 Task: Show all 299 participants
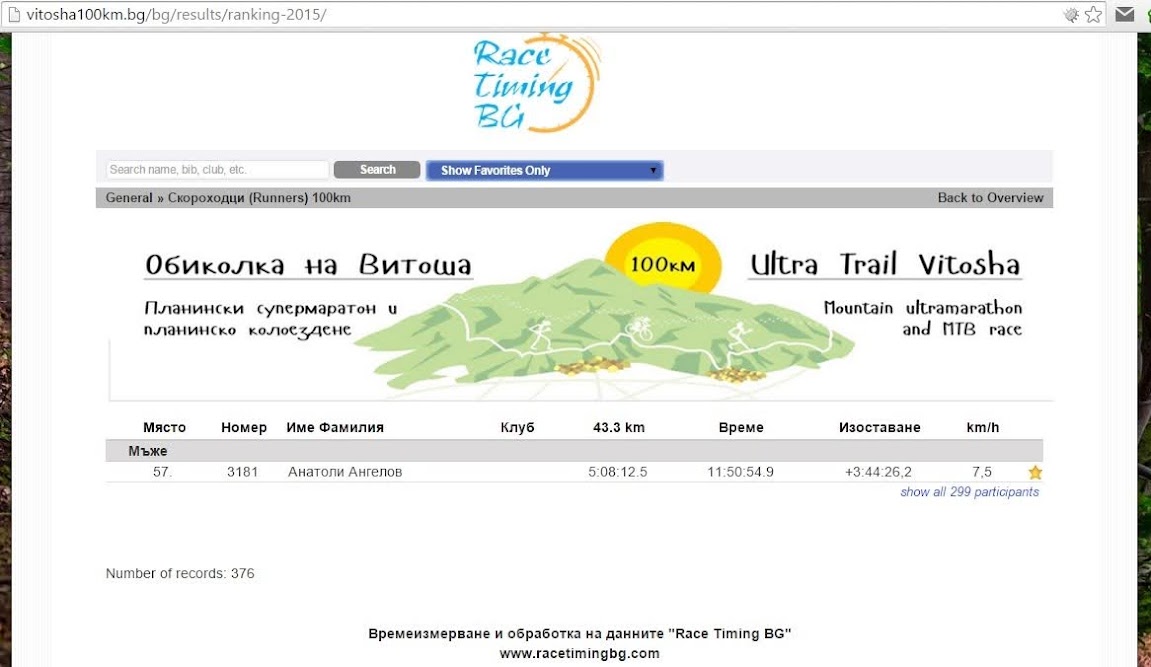(970, 492)
